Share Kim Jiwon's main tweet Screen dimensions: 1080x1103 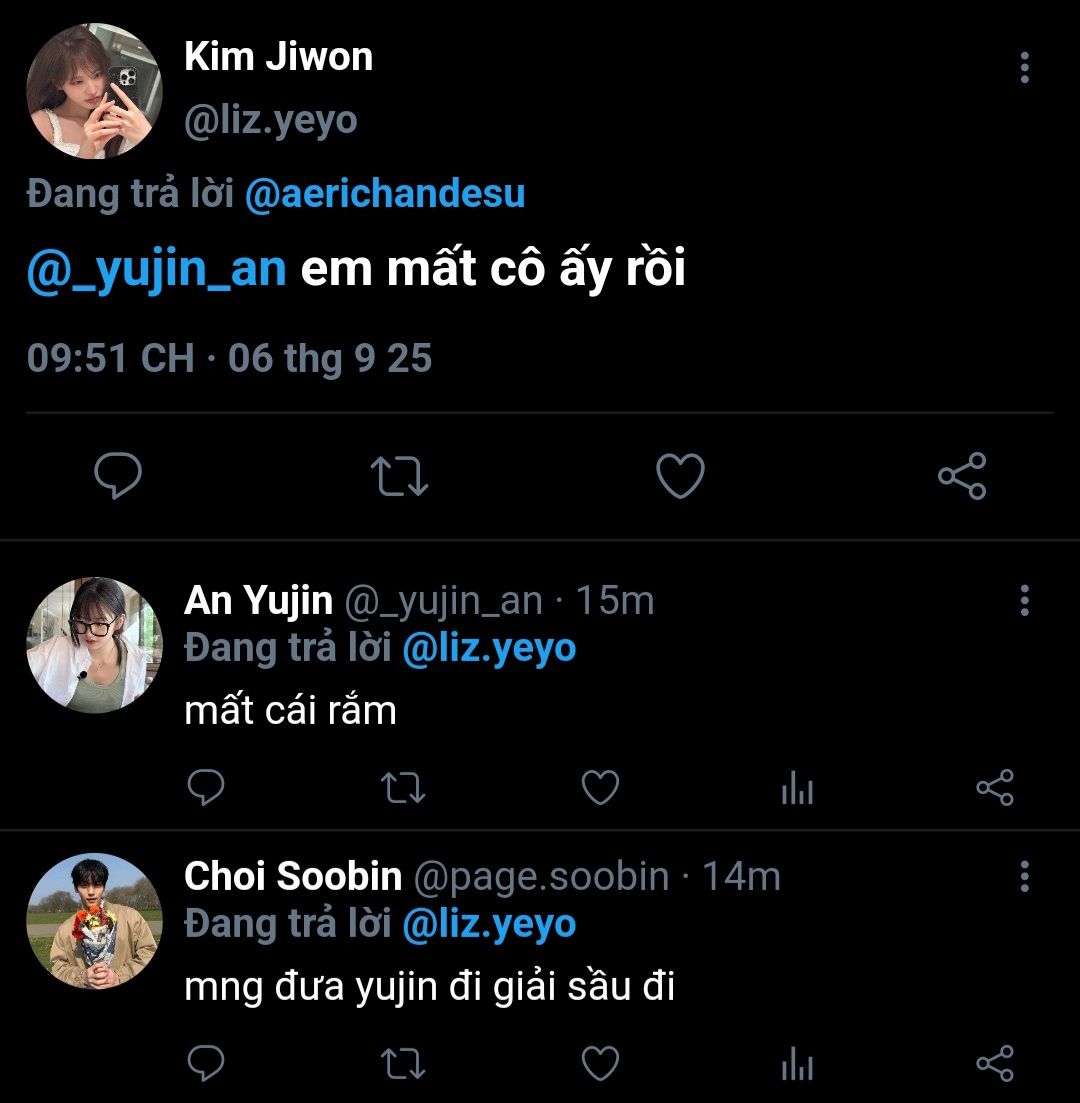click(x=962, y=476)
